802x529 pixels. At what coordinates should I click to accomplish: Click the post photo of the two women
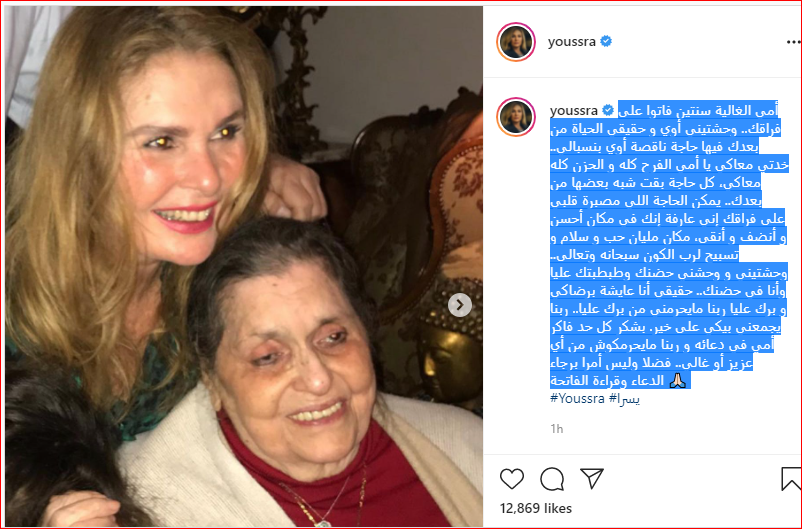[244, 267]
